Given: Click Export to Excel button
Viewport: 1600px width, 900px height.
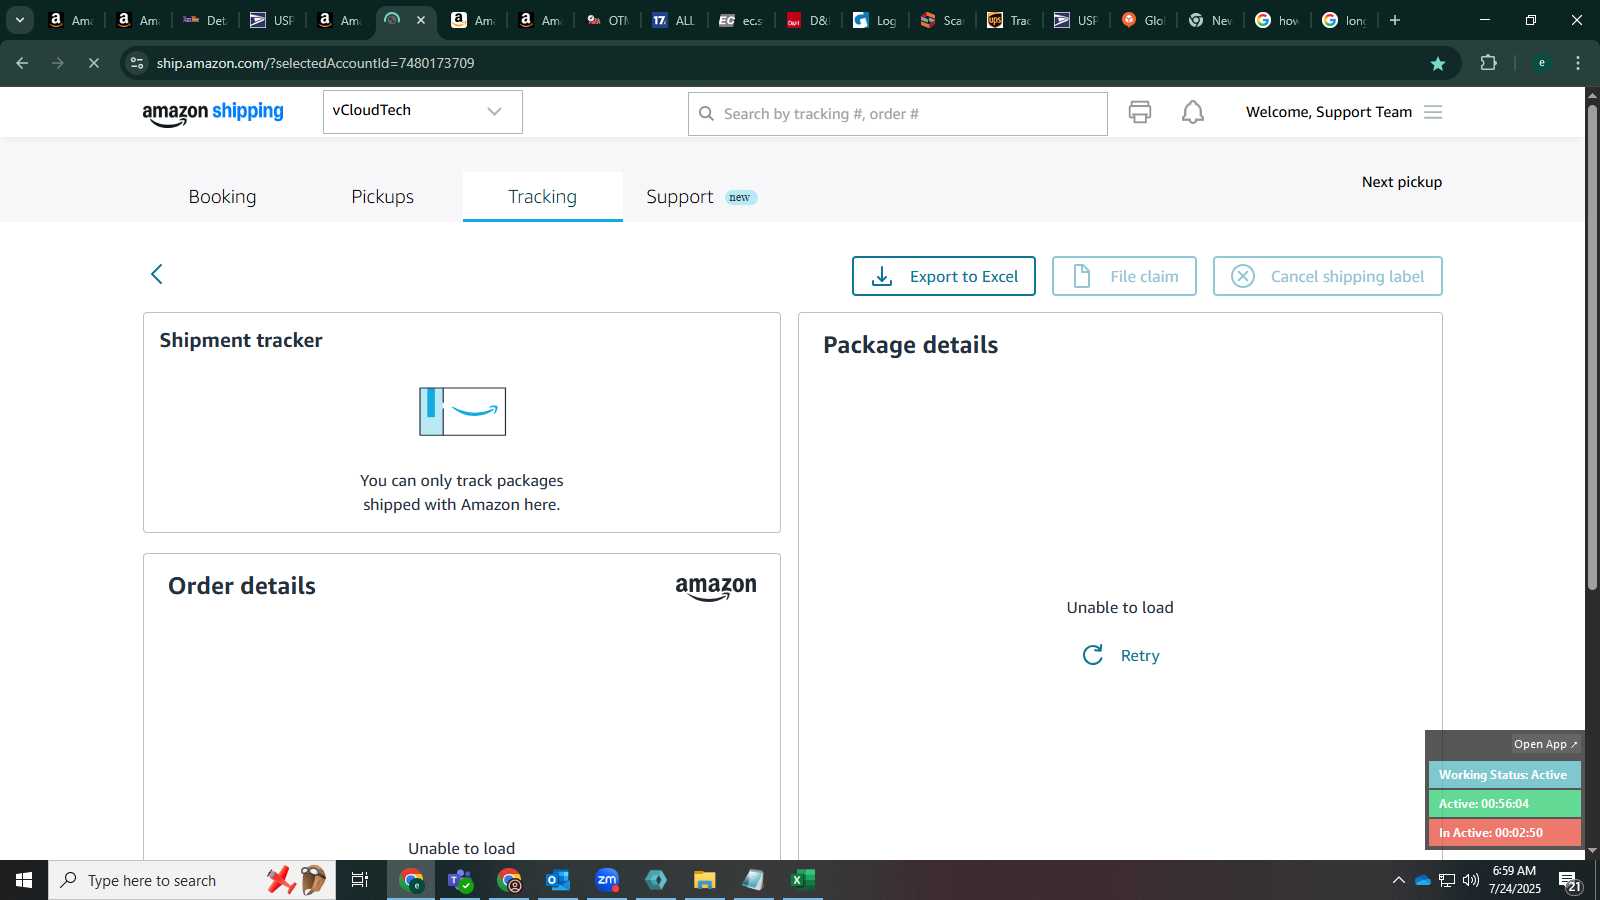Looking at the screenshot, I should [943, 276].
